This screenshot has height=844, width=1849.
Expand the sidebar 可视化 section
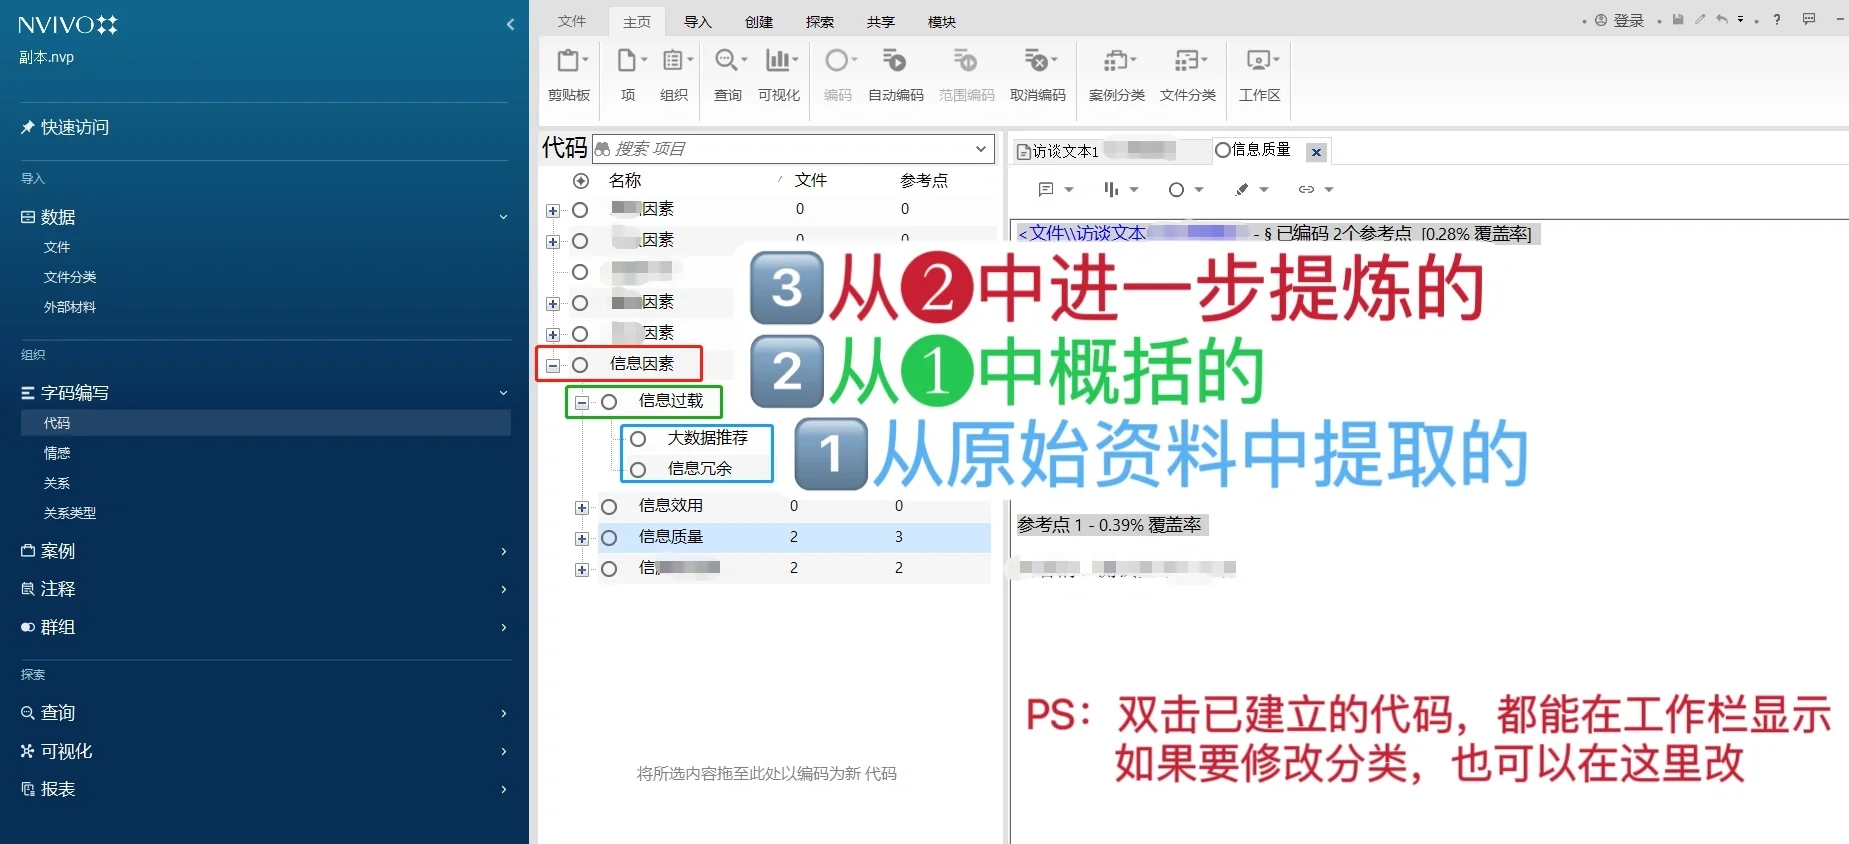[x=503, y=751]
